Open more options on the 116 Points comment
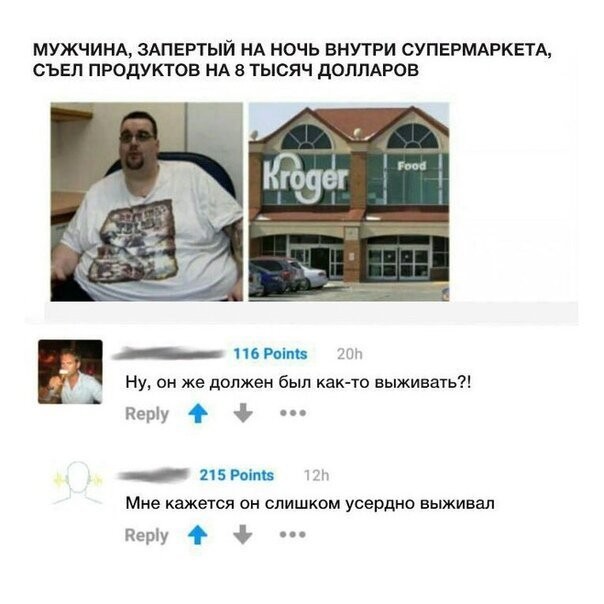 click(293, 413)
